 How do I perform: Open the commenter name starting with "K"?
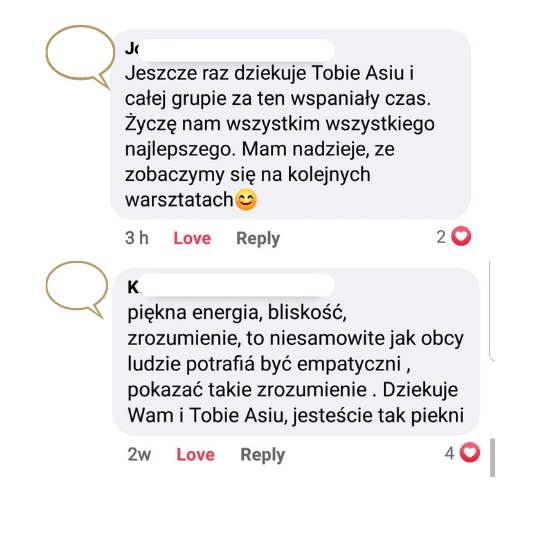(x=133, y=287)
